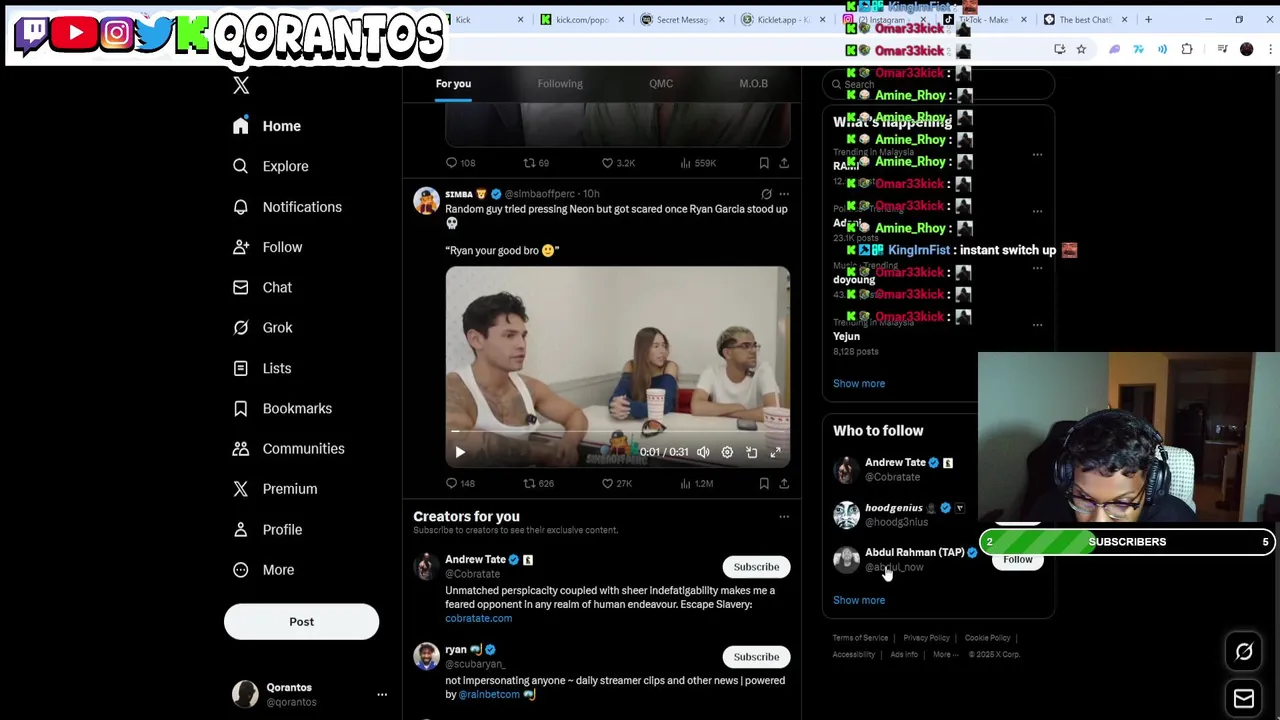Bookmark SIMBA post with 1.2M views
The height and width of the screenshot is (720, 1280).
pyautogui.click(x=764, y=484)
